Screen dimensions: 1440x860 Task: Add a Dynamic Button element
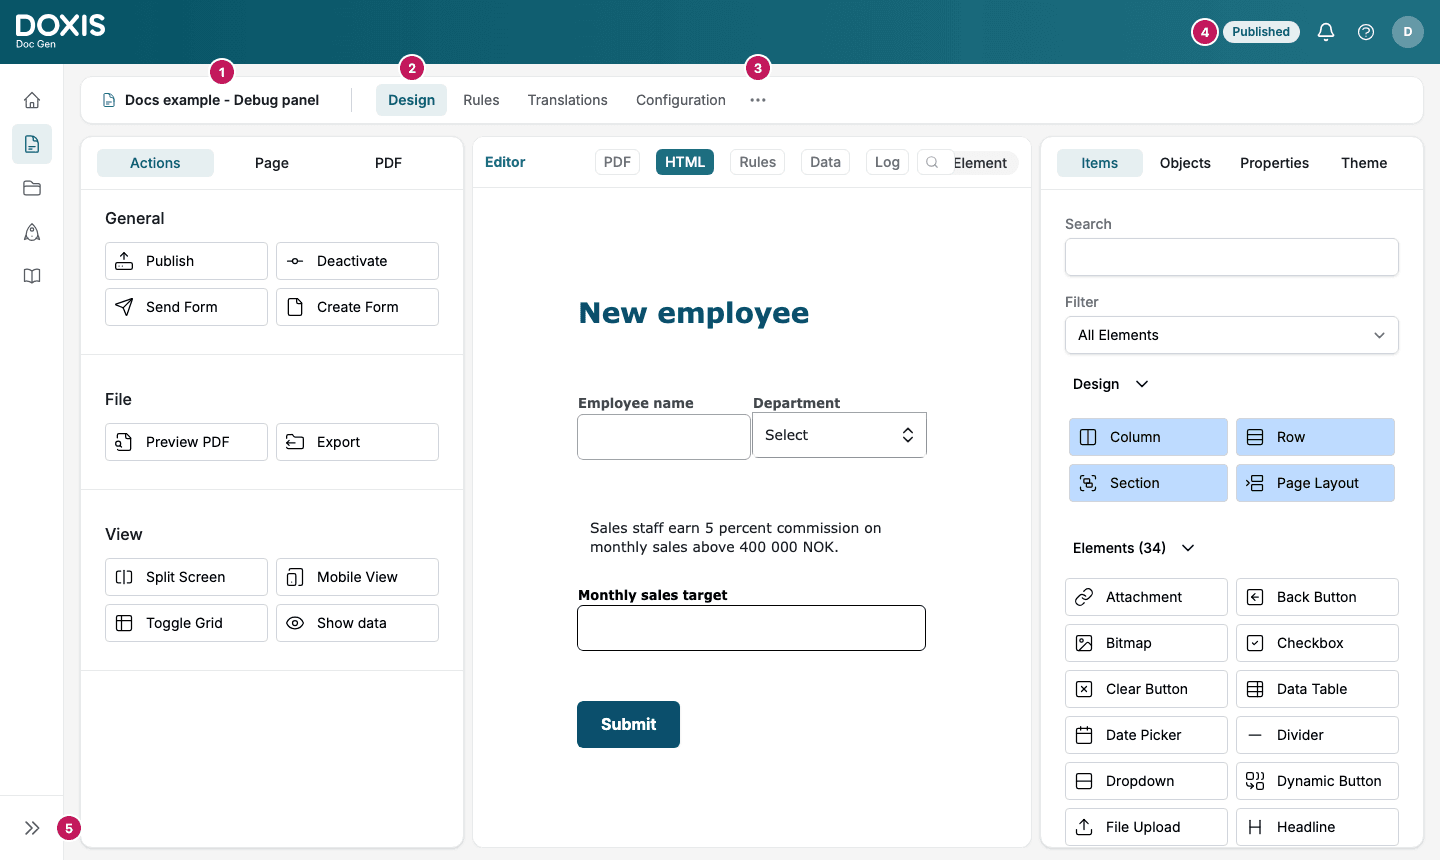[1317, 781]
